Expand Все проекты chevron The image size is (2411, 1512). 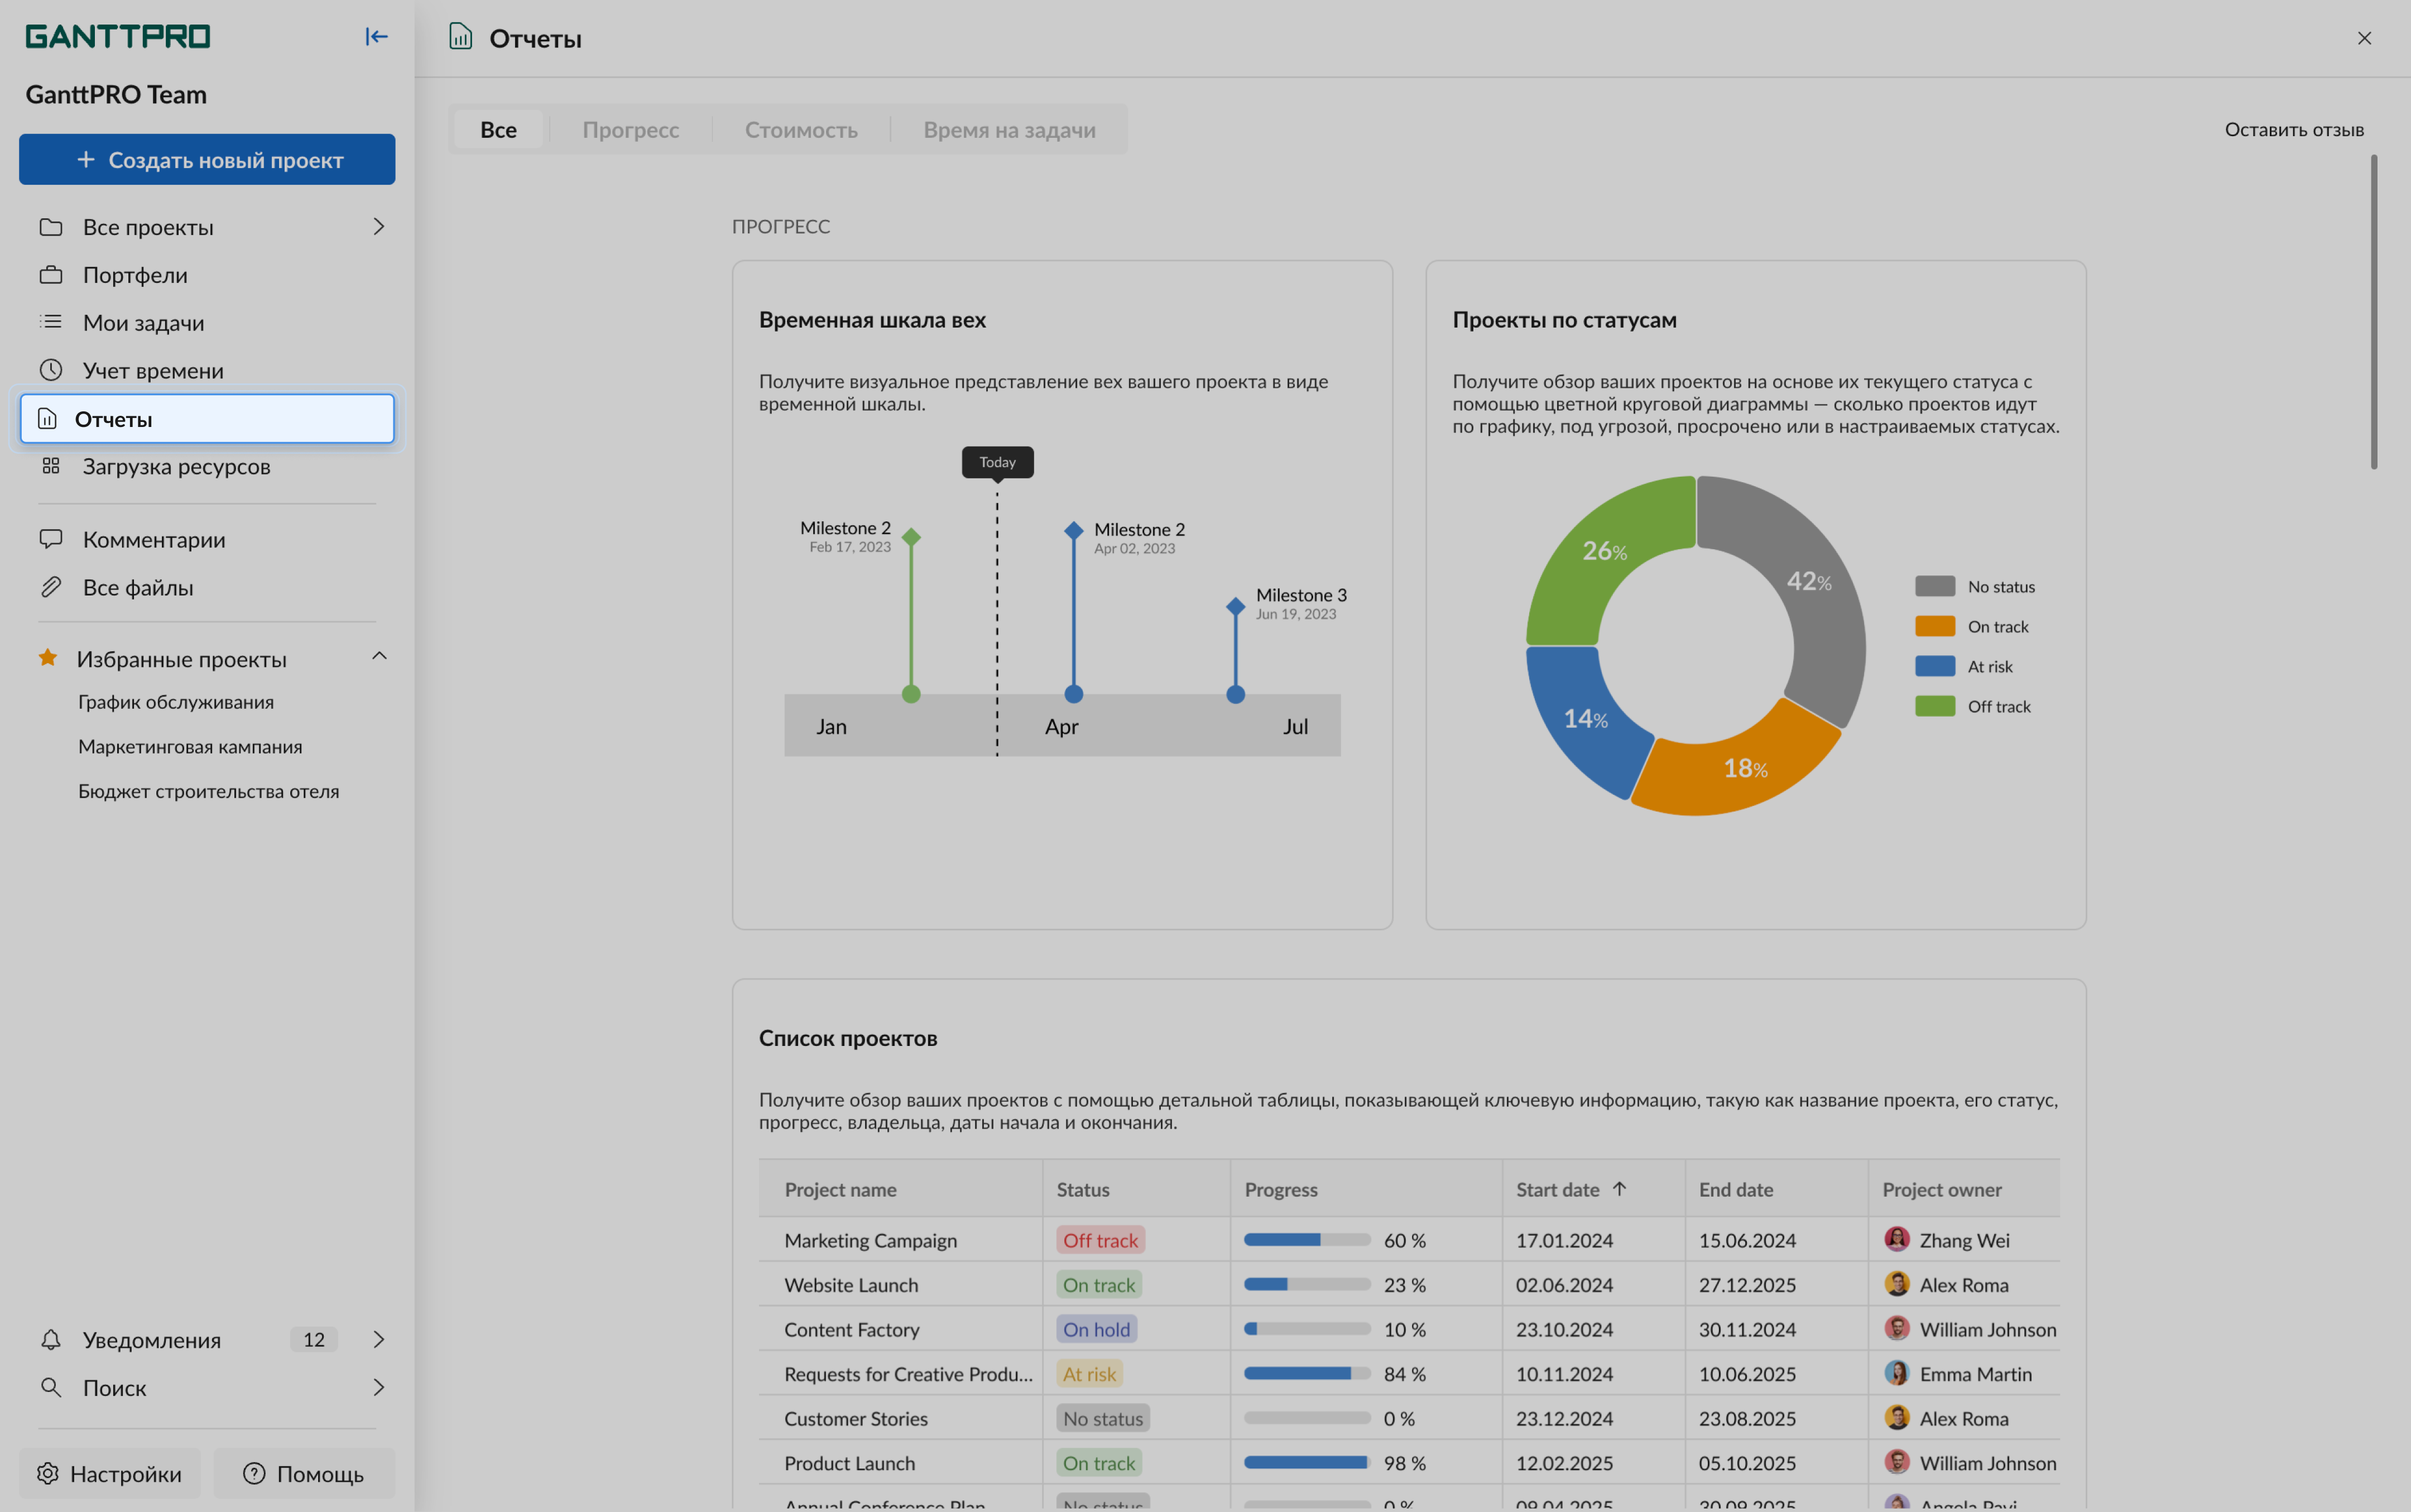(x=378, y=227)
